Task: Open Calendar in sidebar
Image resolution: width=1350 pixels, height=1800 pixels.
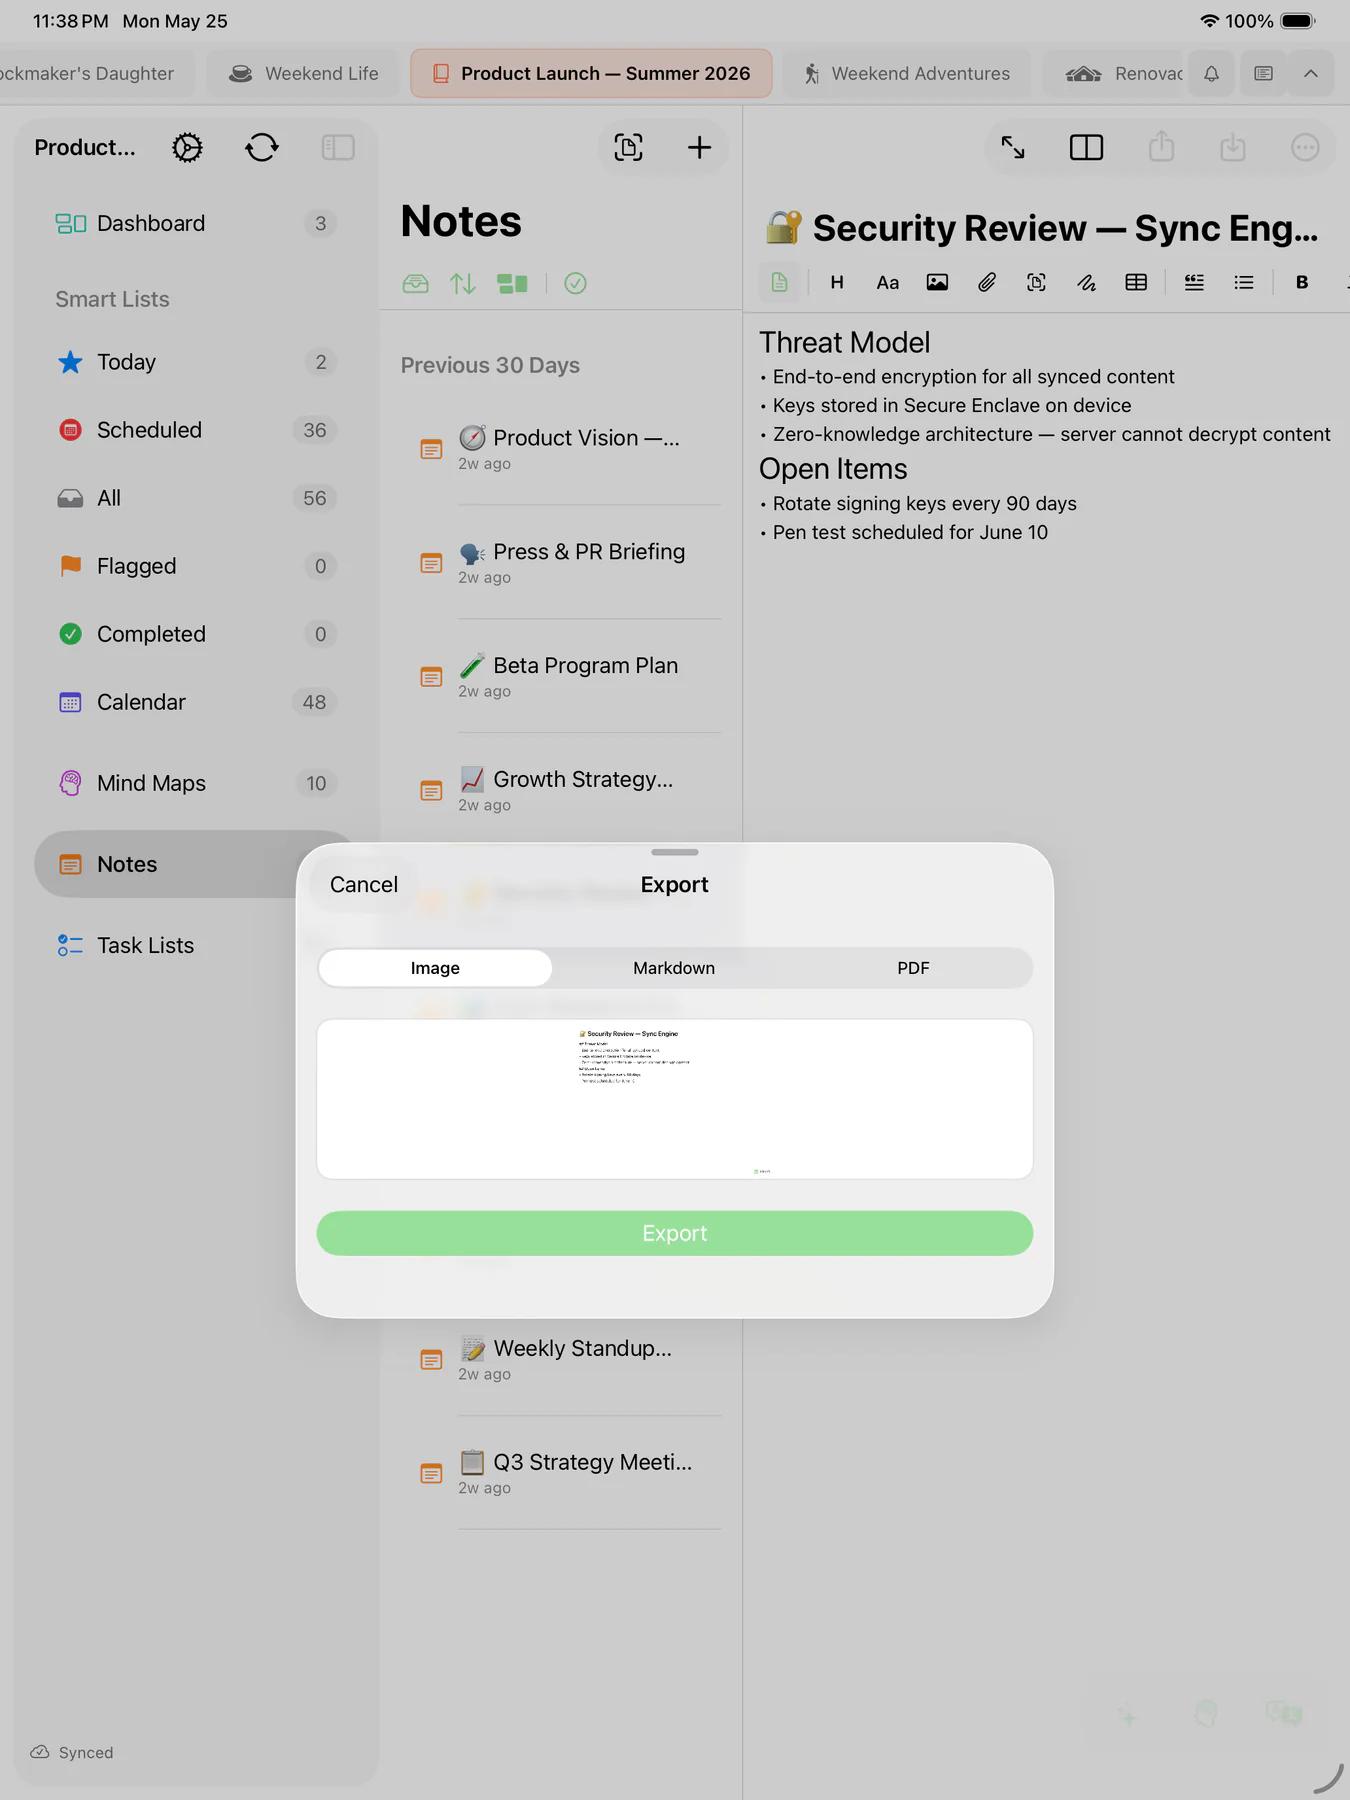Action: click(x=194, y=702)
